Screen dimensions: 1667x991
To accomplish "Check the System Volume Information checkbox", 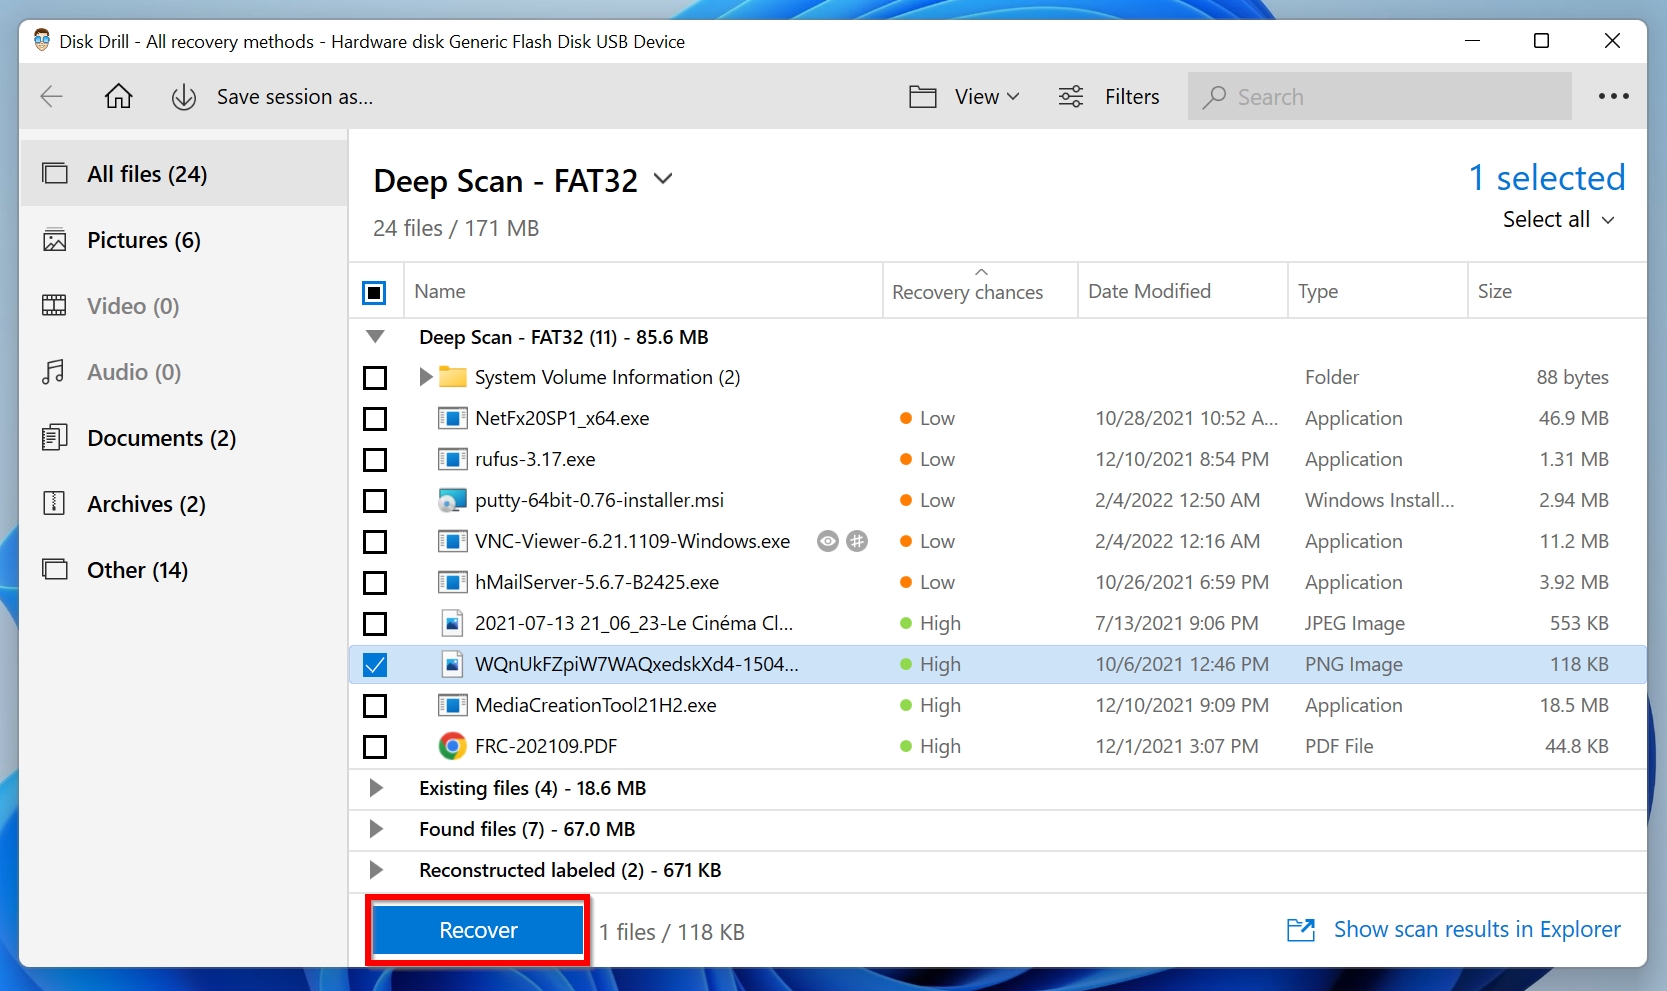I will (x=375, y=378).
